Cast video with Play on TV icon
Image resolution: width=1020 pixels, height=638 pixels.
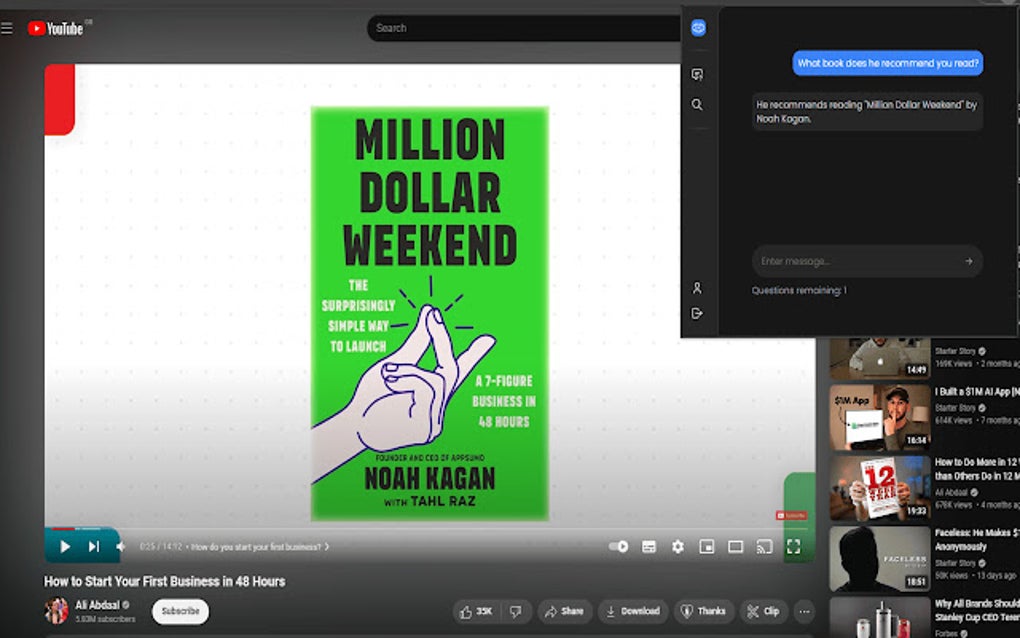coord(764,546)
